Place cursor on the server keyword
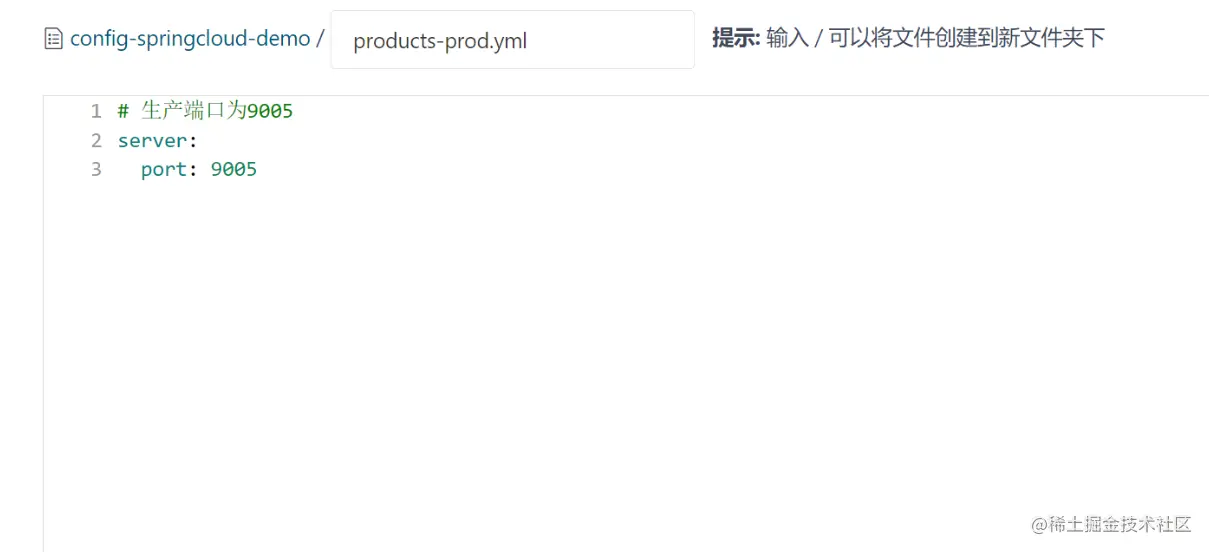Screen dimensions: 1209x552 pyautogui.click(x=152, y=141)
